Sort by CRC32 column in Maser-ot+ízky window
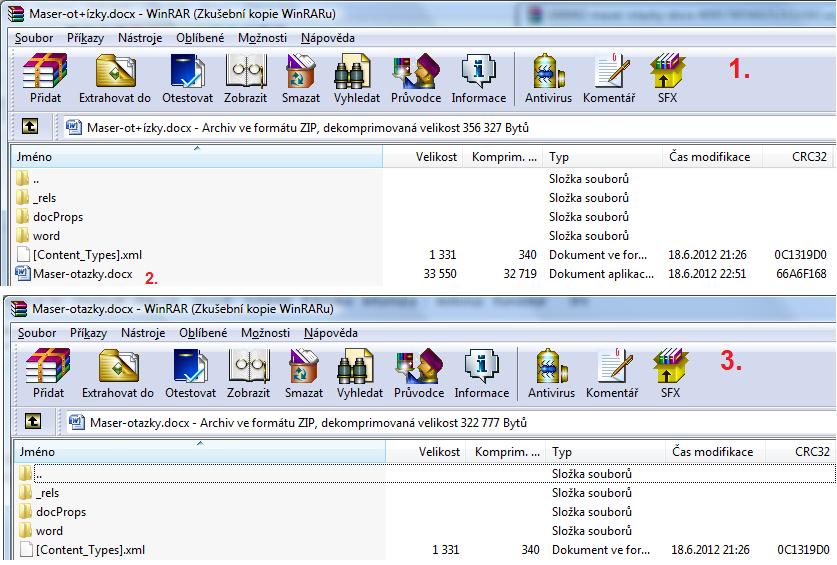The image size is (837, 565). click(x=797, y=156)
